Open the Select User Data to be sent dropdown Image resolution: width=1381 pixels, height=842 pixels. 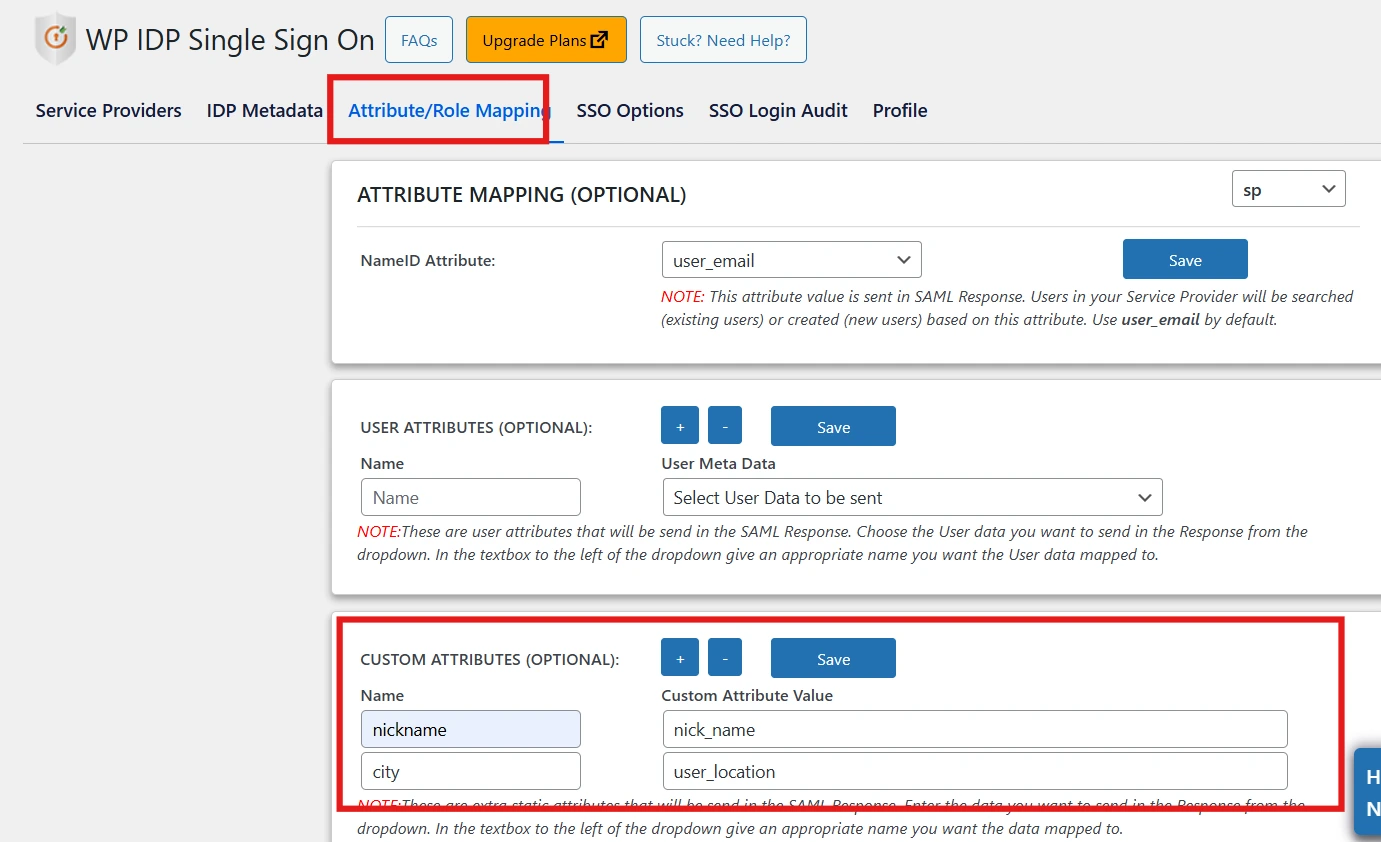[912, 497]
